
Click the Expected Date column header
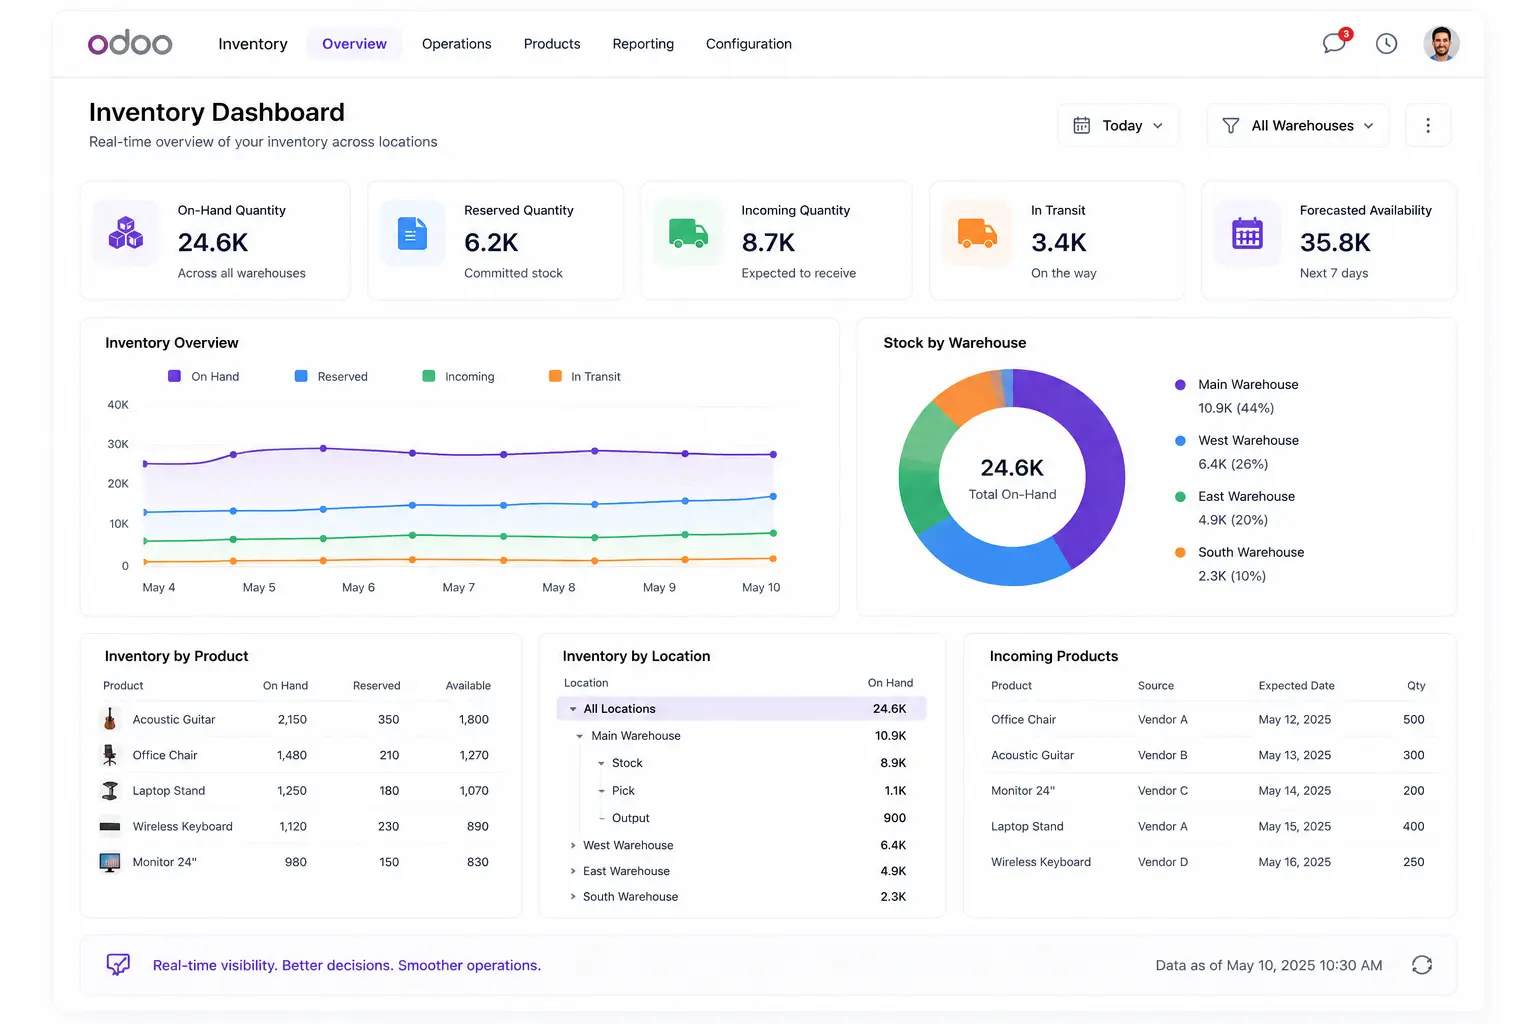click(x=1296, y=686)
